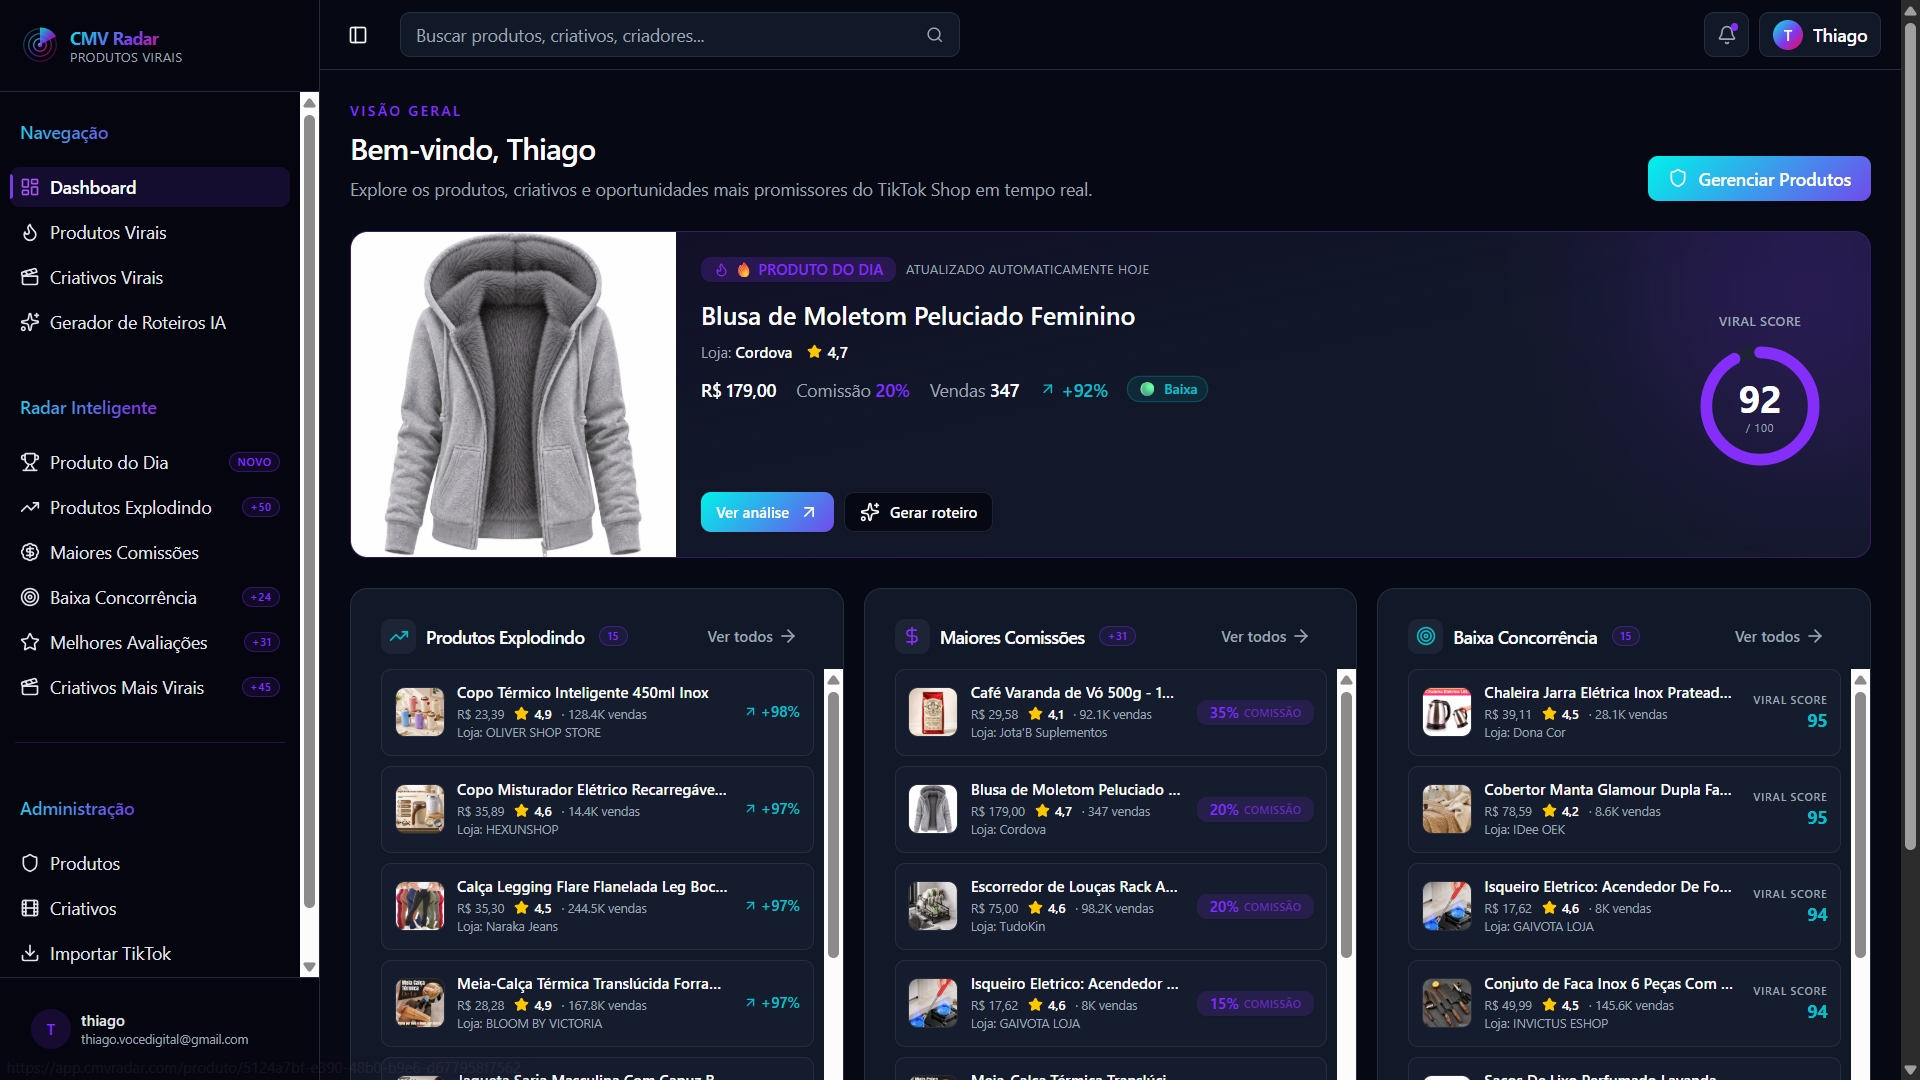Open Meia-Calça Térmica Translúcida product
The image size is (1920, 1080).
[x=597, y=1003]
